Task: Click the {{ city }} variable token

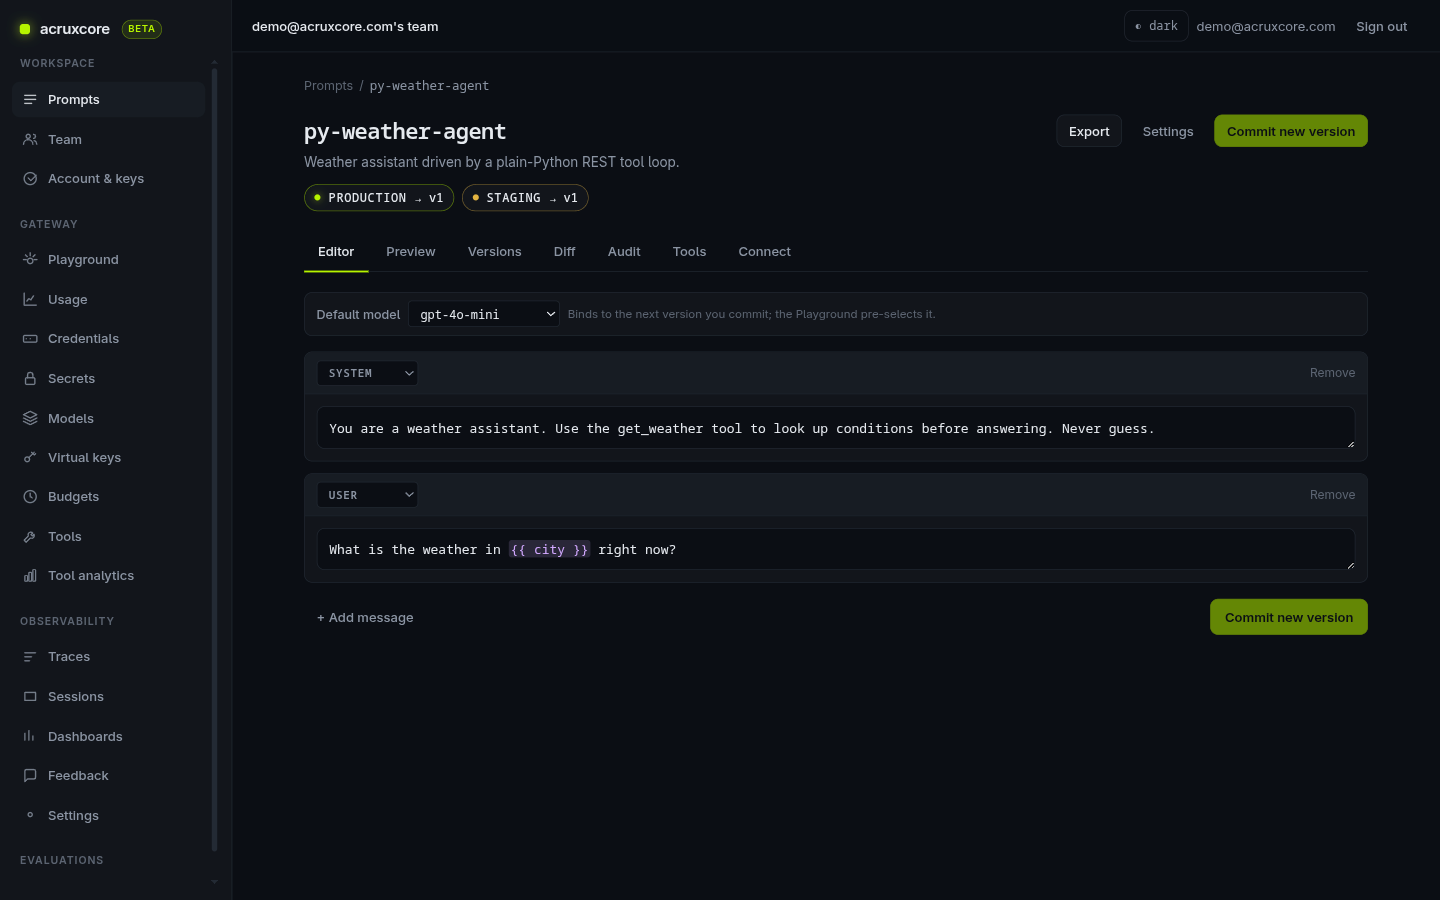Action: coord(549,550)
